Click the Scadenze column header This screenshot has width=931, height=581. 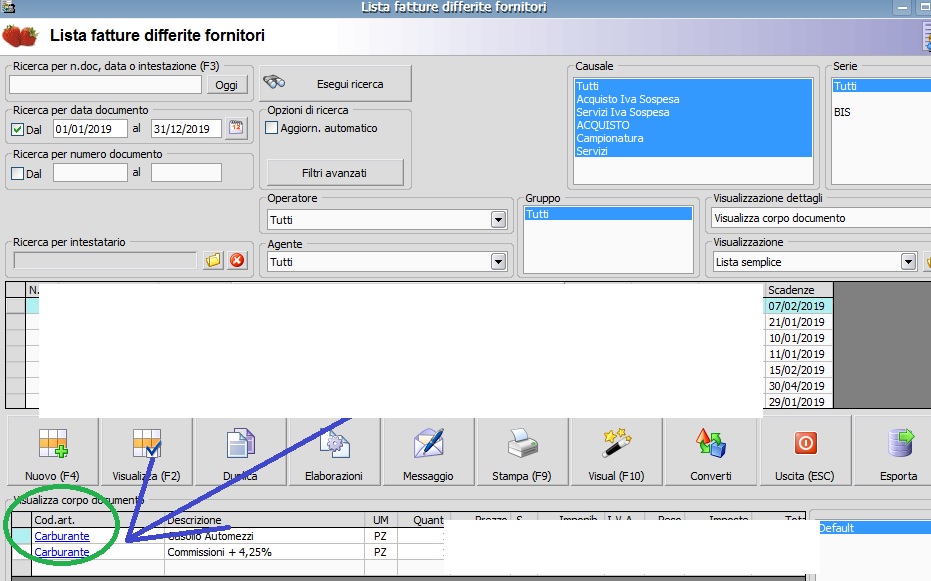pyautogui.click(x=798, y=290)
